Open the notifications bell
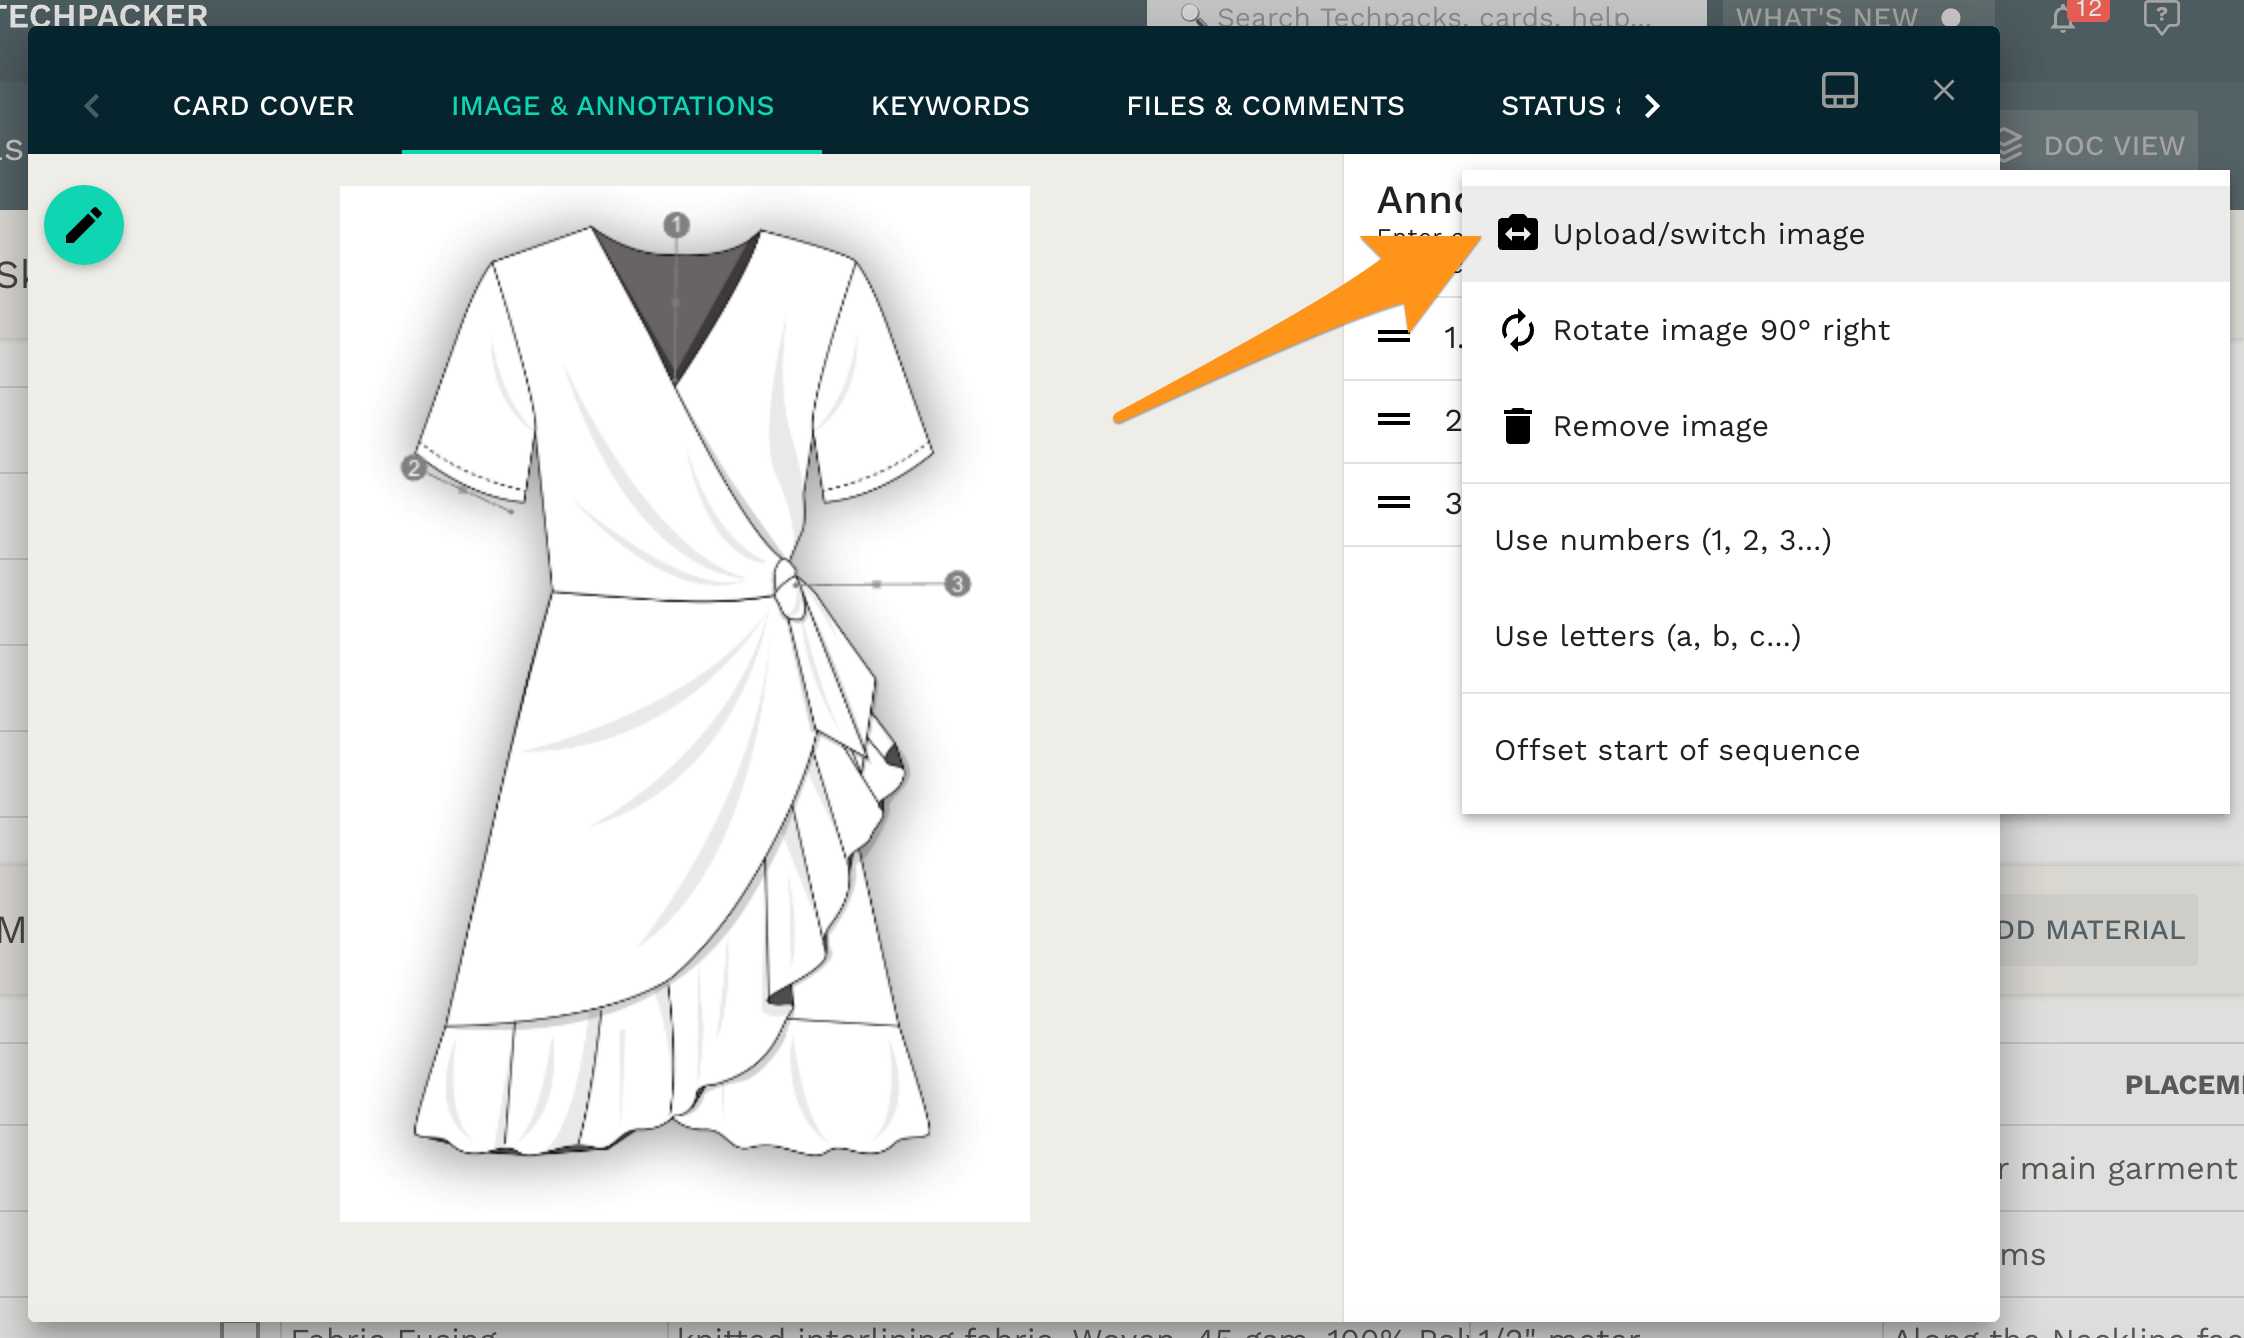 click(x=2062, y=18)
